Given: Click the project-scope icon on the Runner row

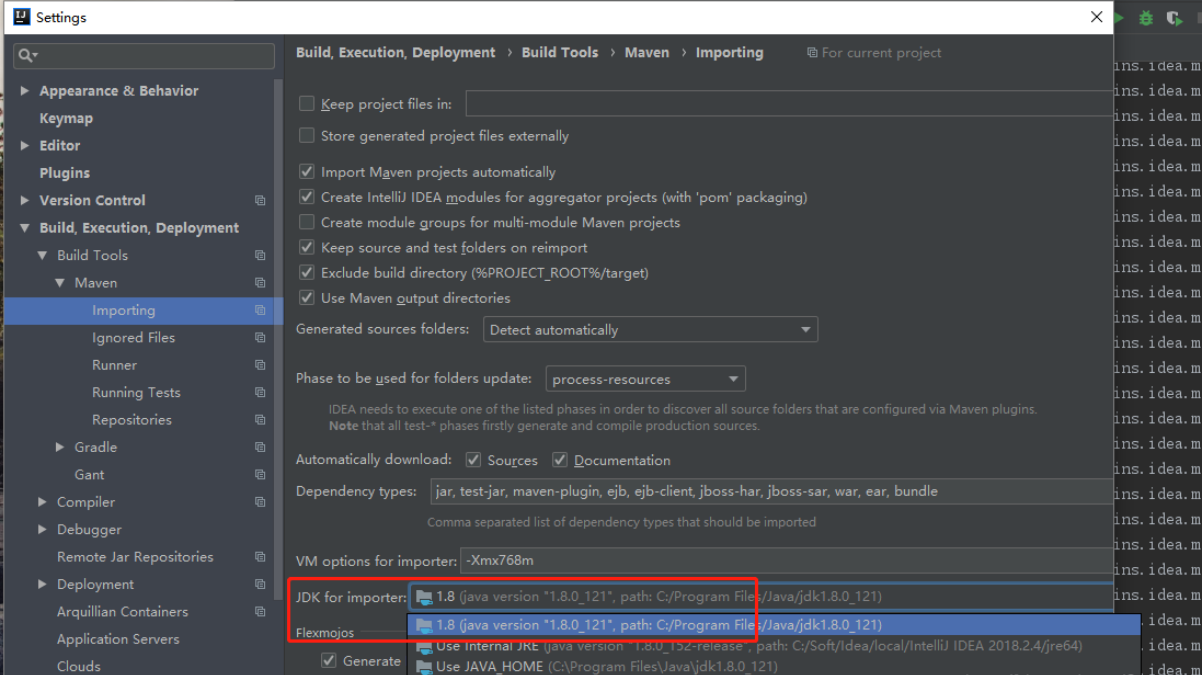Looking at the screenshot, I should [260, 366].
